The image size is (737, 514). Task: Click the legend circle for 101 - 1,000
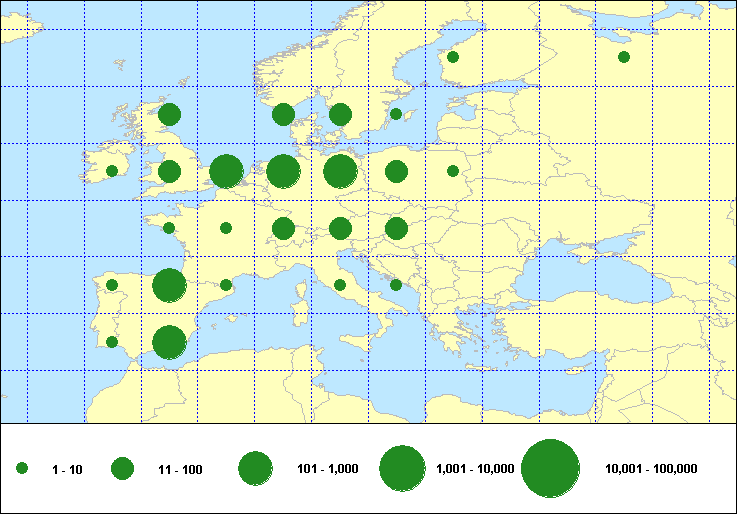(256, 468)
